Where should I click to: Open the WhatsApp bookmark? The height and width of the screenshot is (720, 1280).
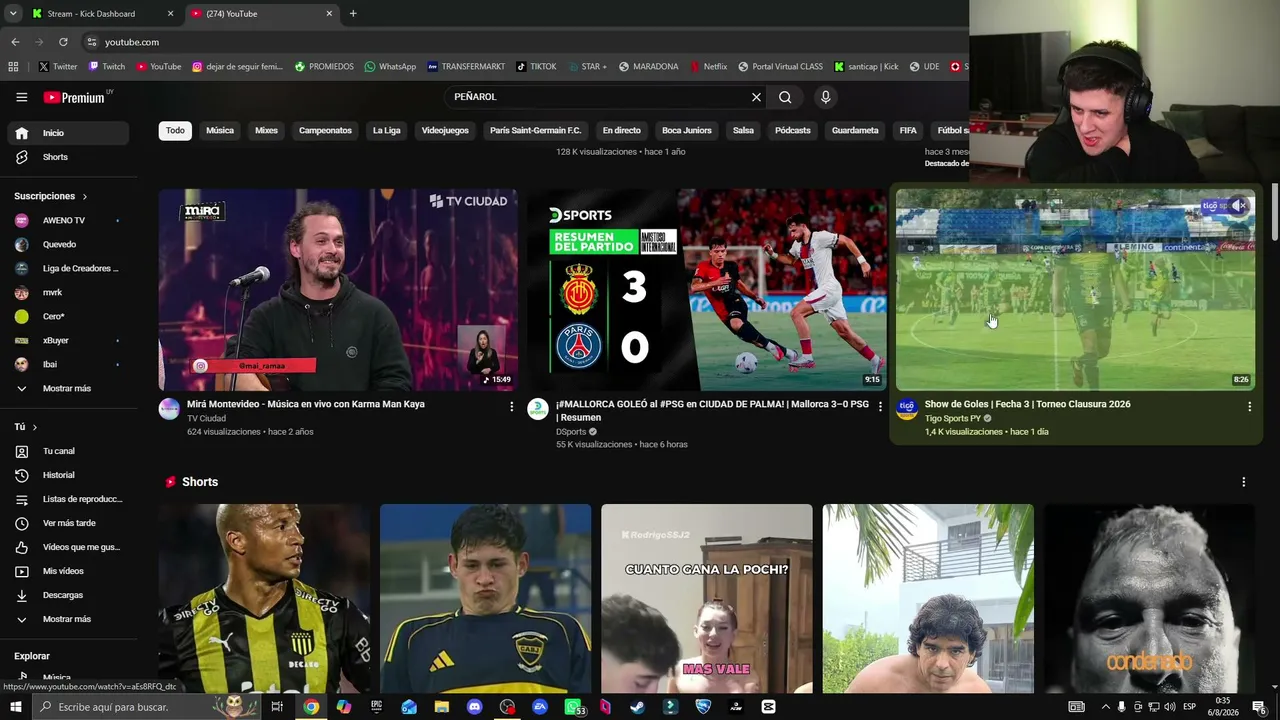pyautogui.click(x=390, y=67)
